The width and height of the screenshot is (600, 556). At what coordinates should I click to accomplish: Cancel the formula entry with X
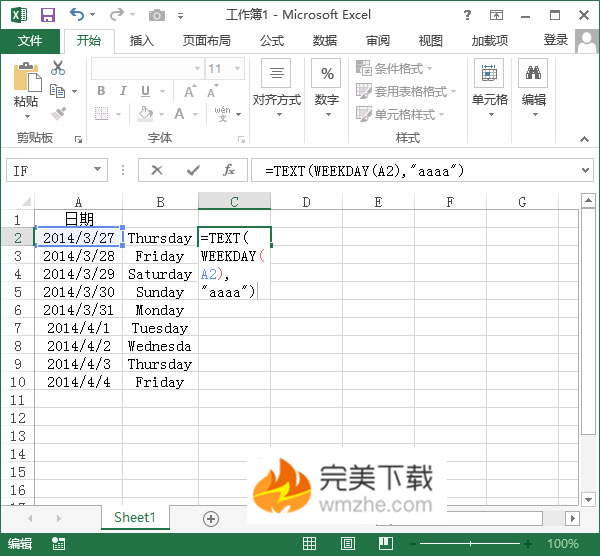(x=157, y=170)
